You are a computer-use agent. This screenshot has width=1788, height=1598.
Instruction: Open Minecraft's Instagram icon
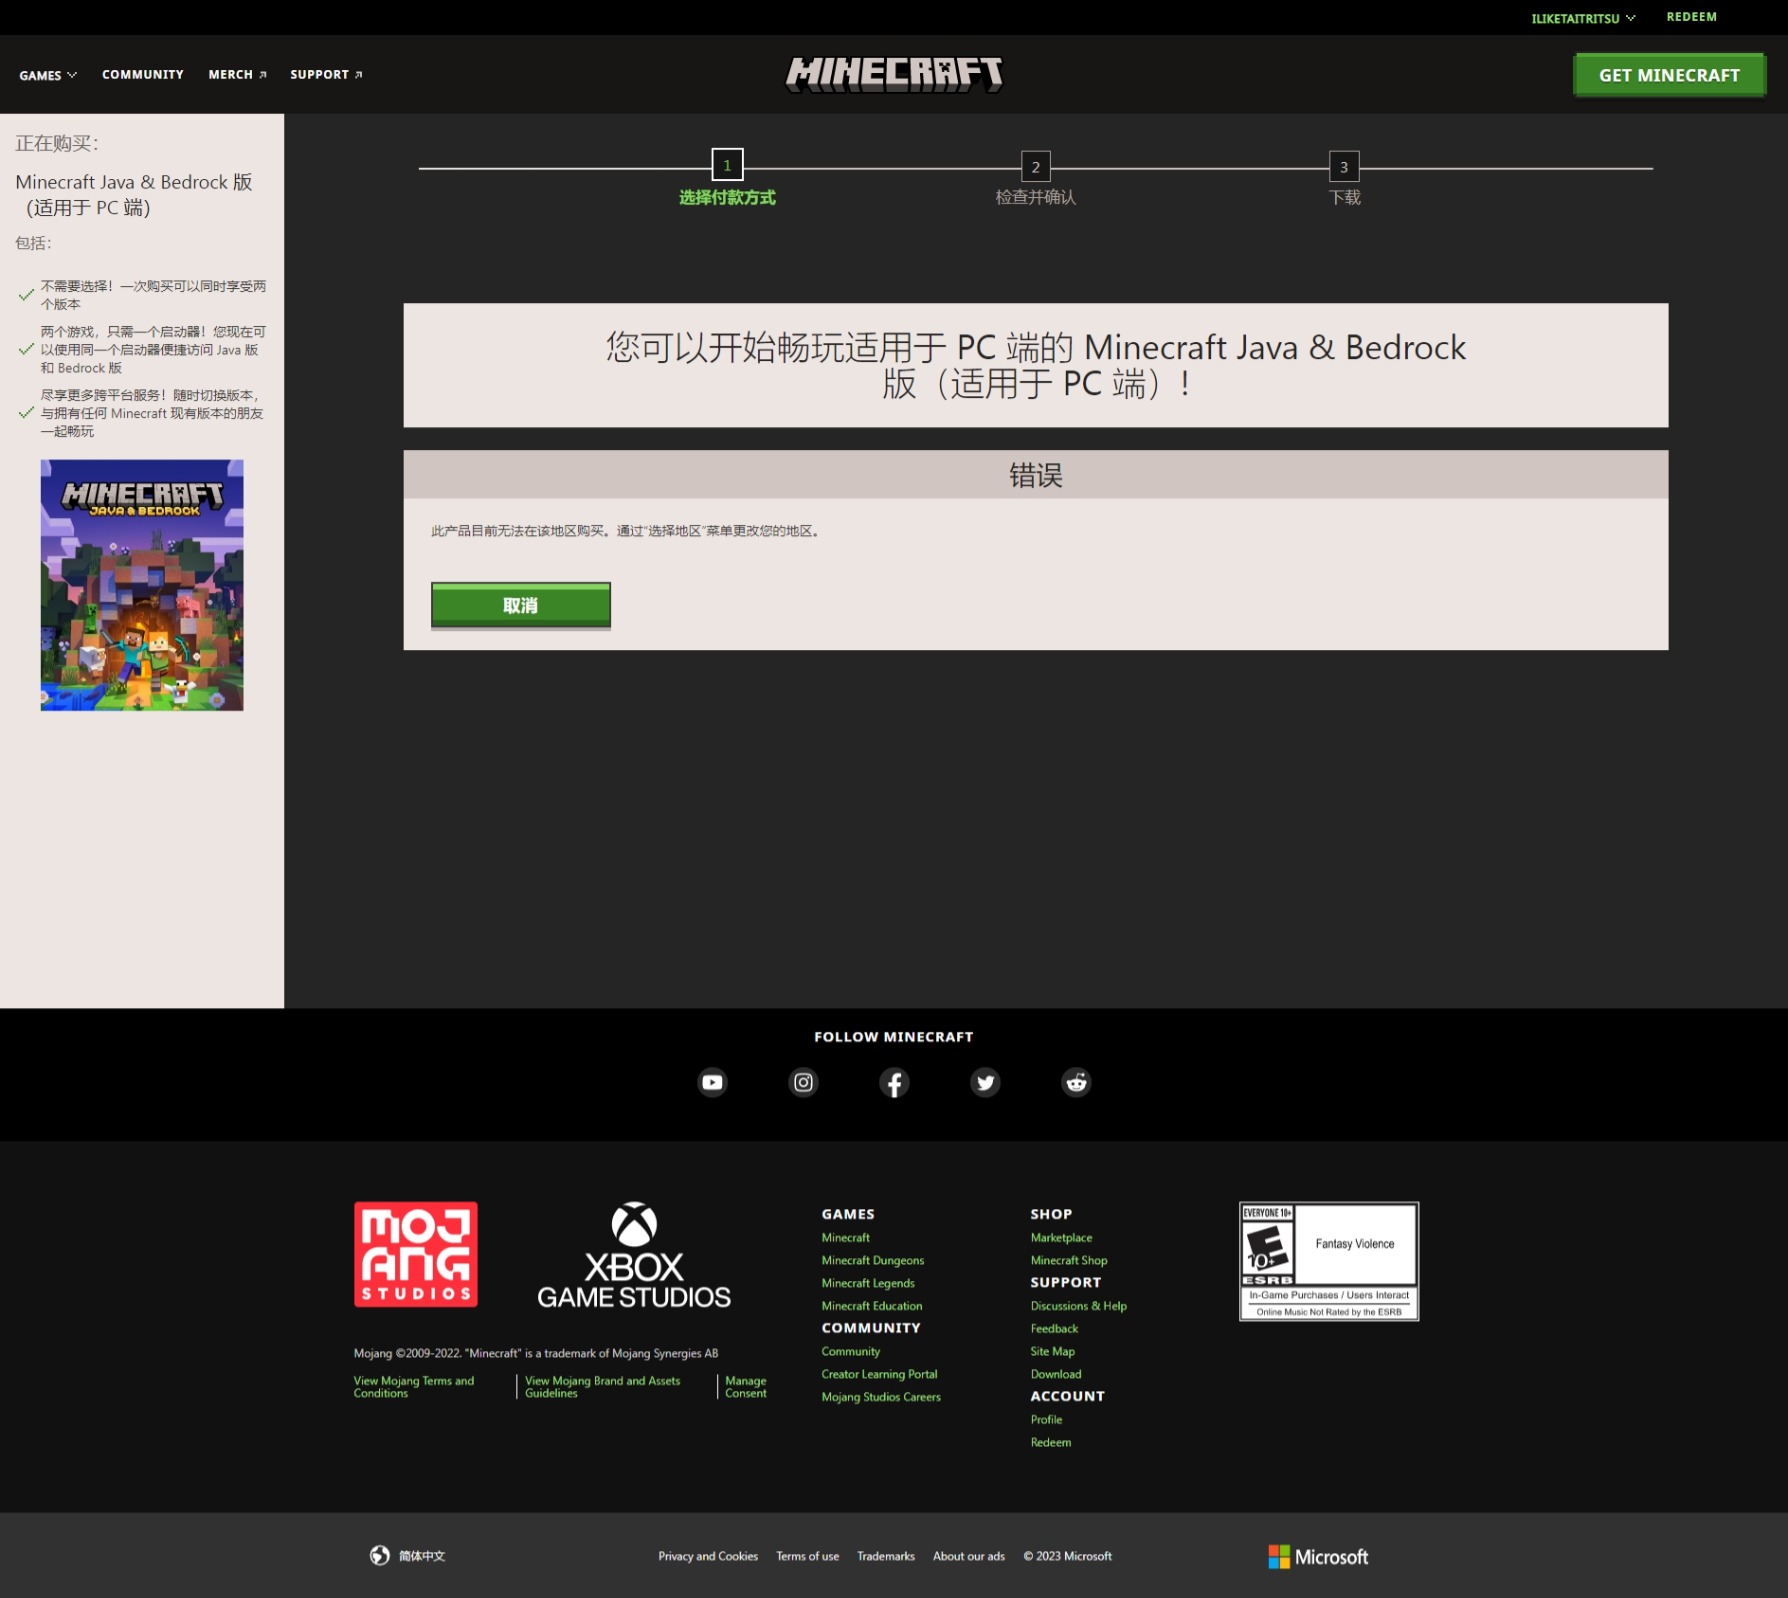[803, 1082]
